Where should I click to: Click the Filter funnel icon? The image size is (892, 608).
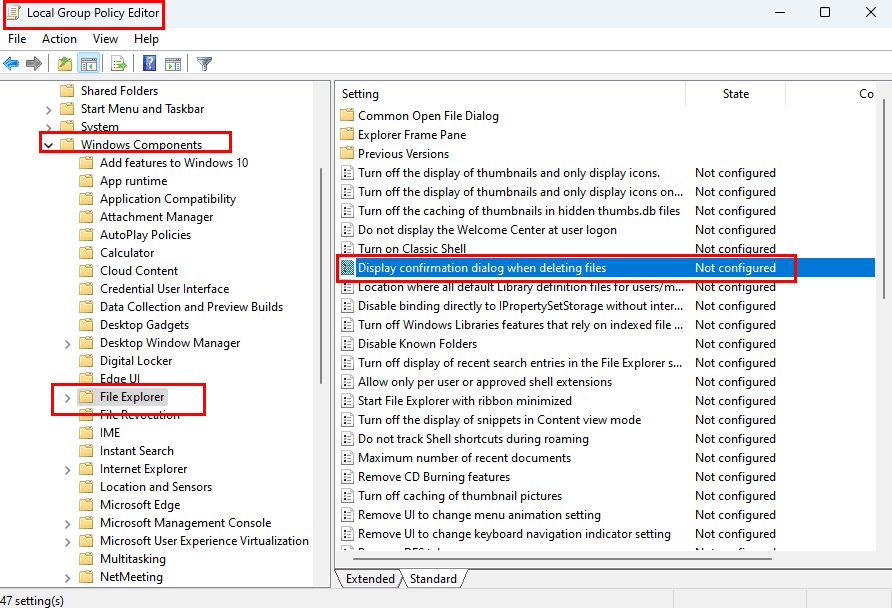coord(204,64)
